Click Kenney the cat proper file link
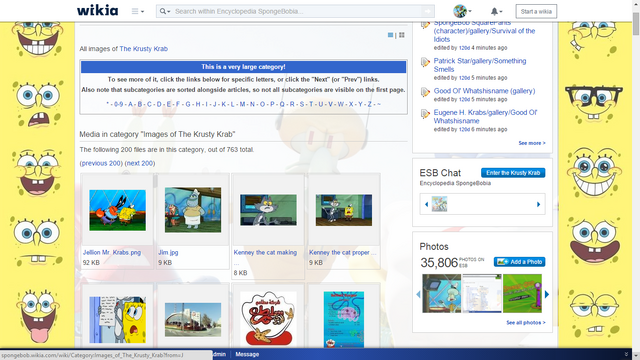This screenshot has width=640, height=360. click(342, 252)
